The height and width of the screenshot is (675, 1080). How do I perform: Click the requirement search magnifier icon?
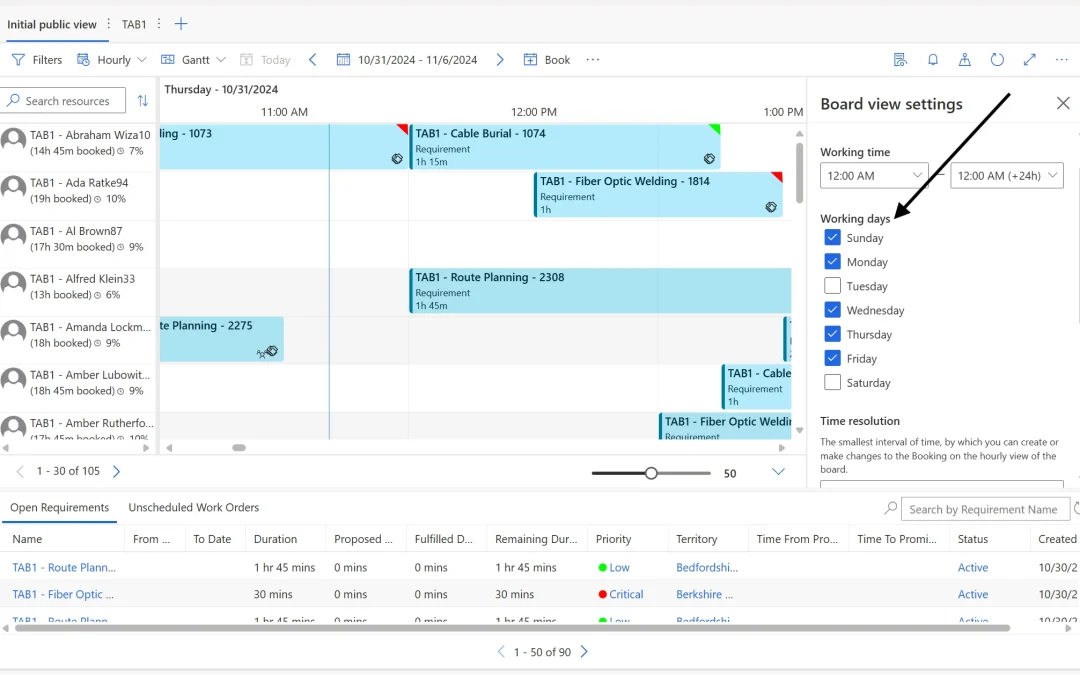click(891, 508)
